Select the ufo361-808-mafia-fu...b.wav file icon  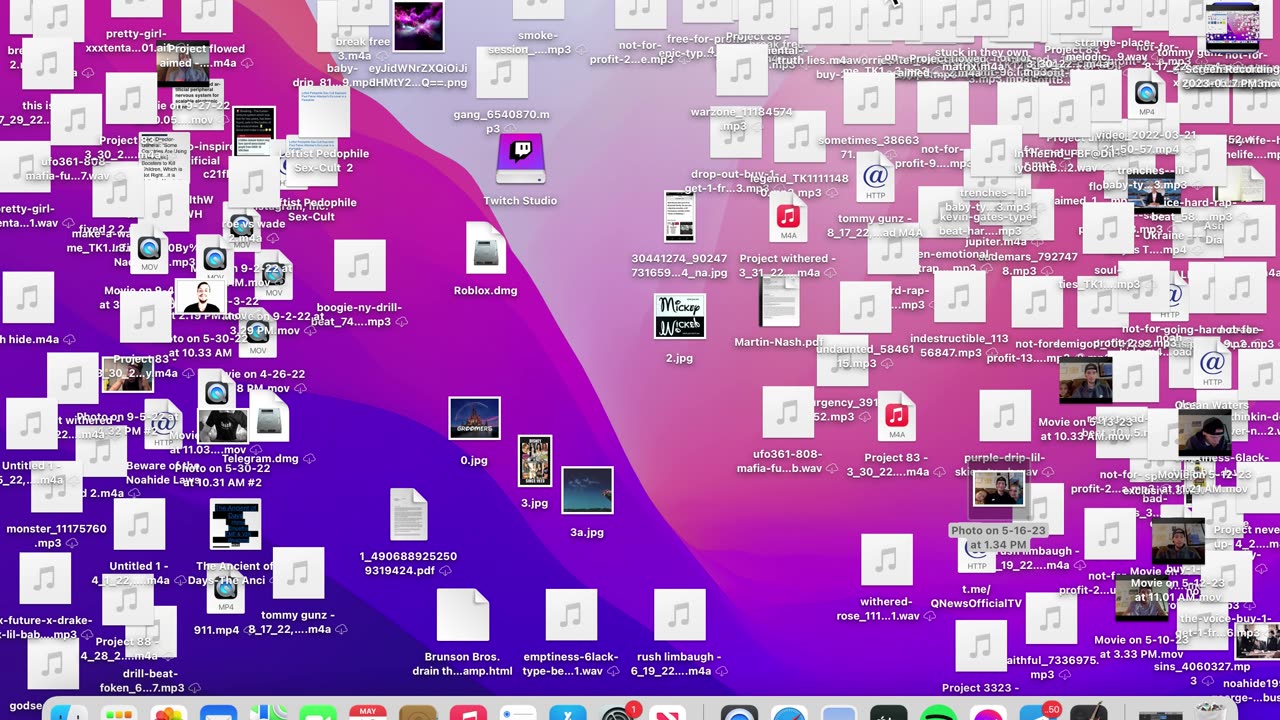click(787, 412)
